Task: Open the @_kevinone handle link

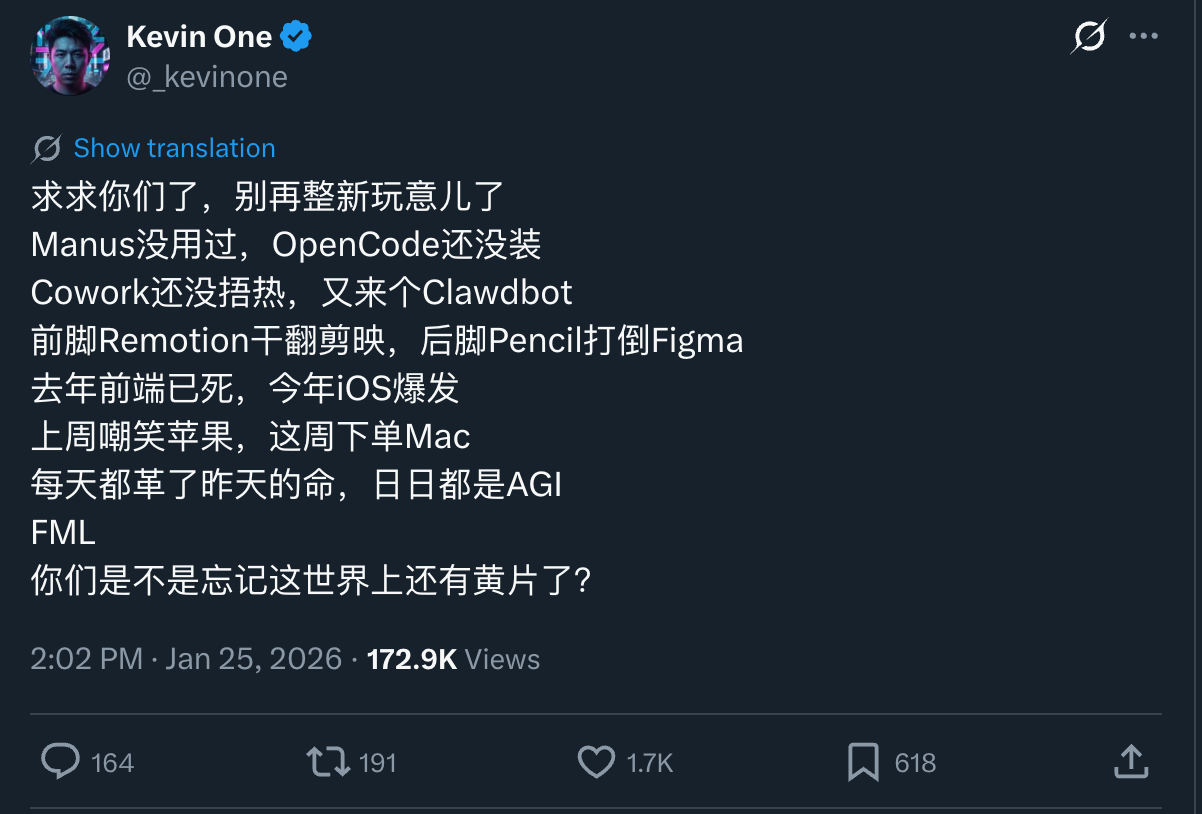Action: (x=207, y=77)
